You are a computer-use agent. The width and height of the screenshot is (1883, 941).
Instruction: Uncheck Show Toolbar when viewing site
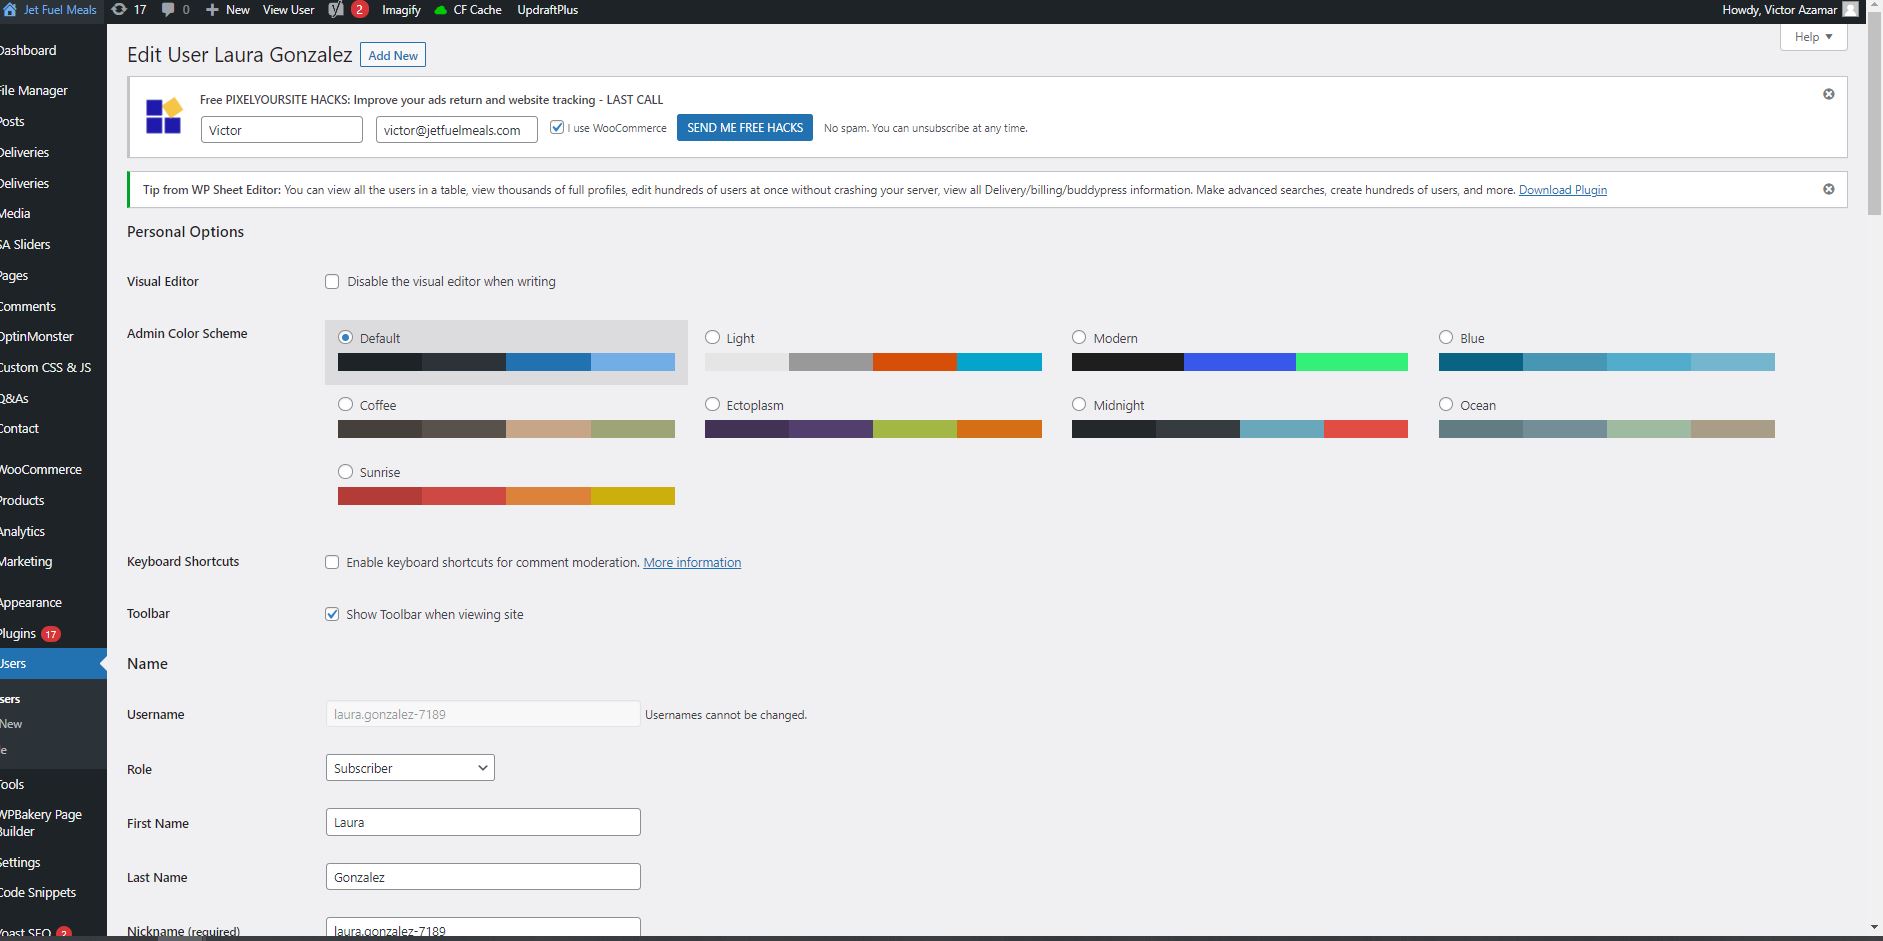[332, 614]
